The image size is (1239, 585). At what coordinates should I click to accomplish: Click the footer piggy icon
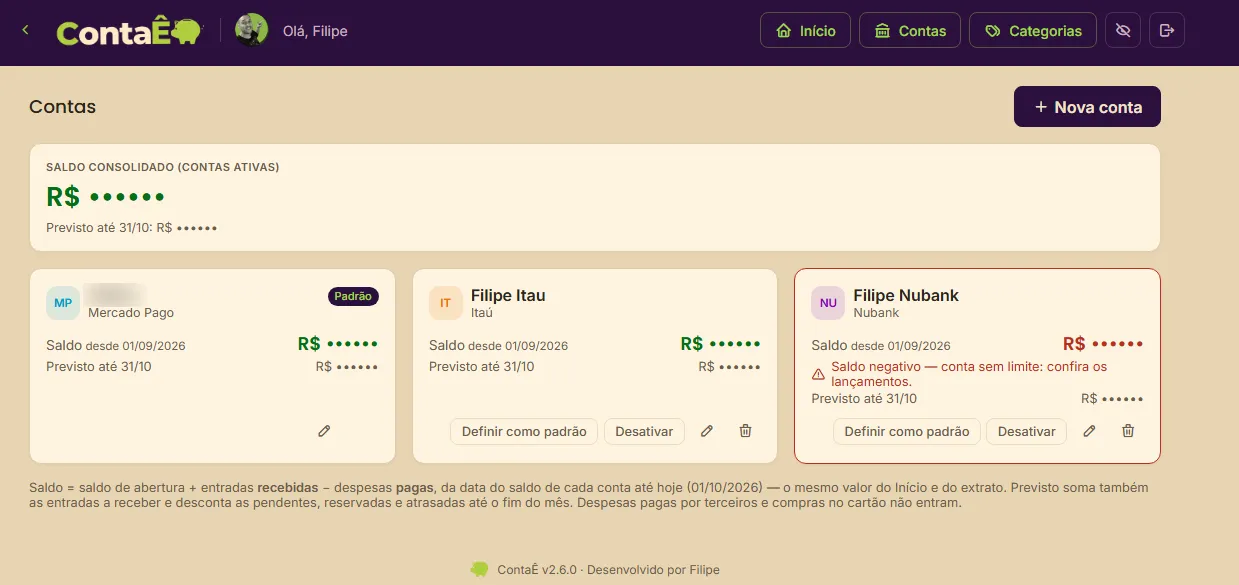pyautogui.click(x=480, y=569)
